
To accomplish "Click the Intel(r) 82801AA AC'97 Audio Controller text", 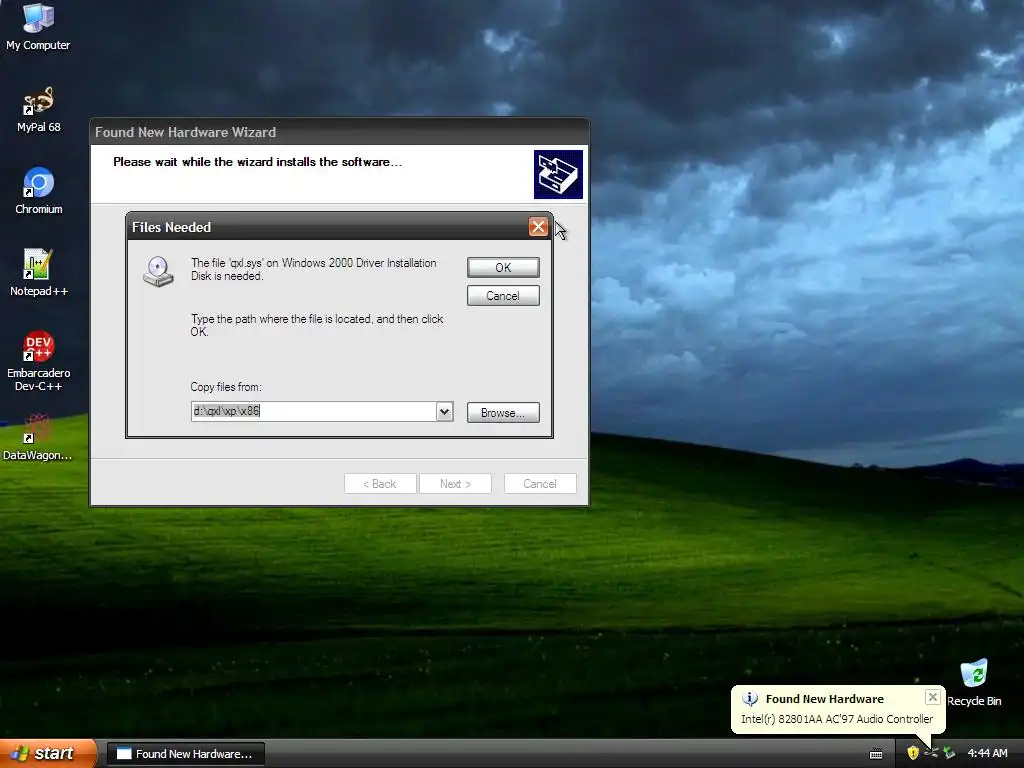I will (x=837, y=719).
